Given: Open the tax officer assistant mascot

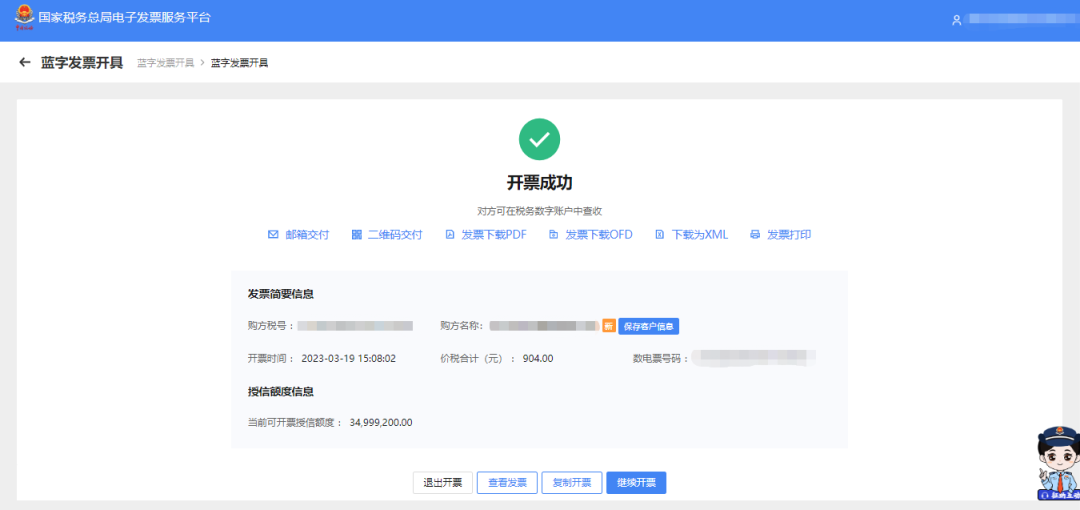Looking at the screenshot, I should (1057, 463).
